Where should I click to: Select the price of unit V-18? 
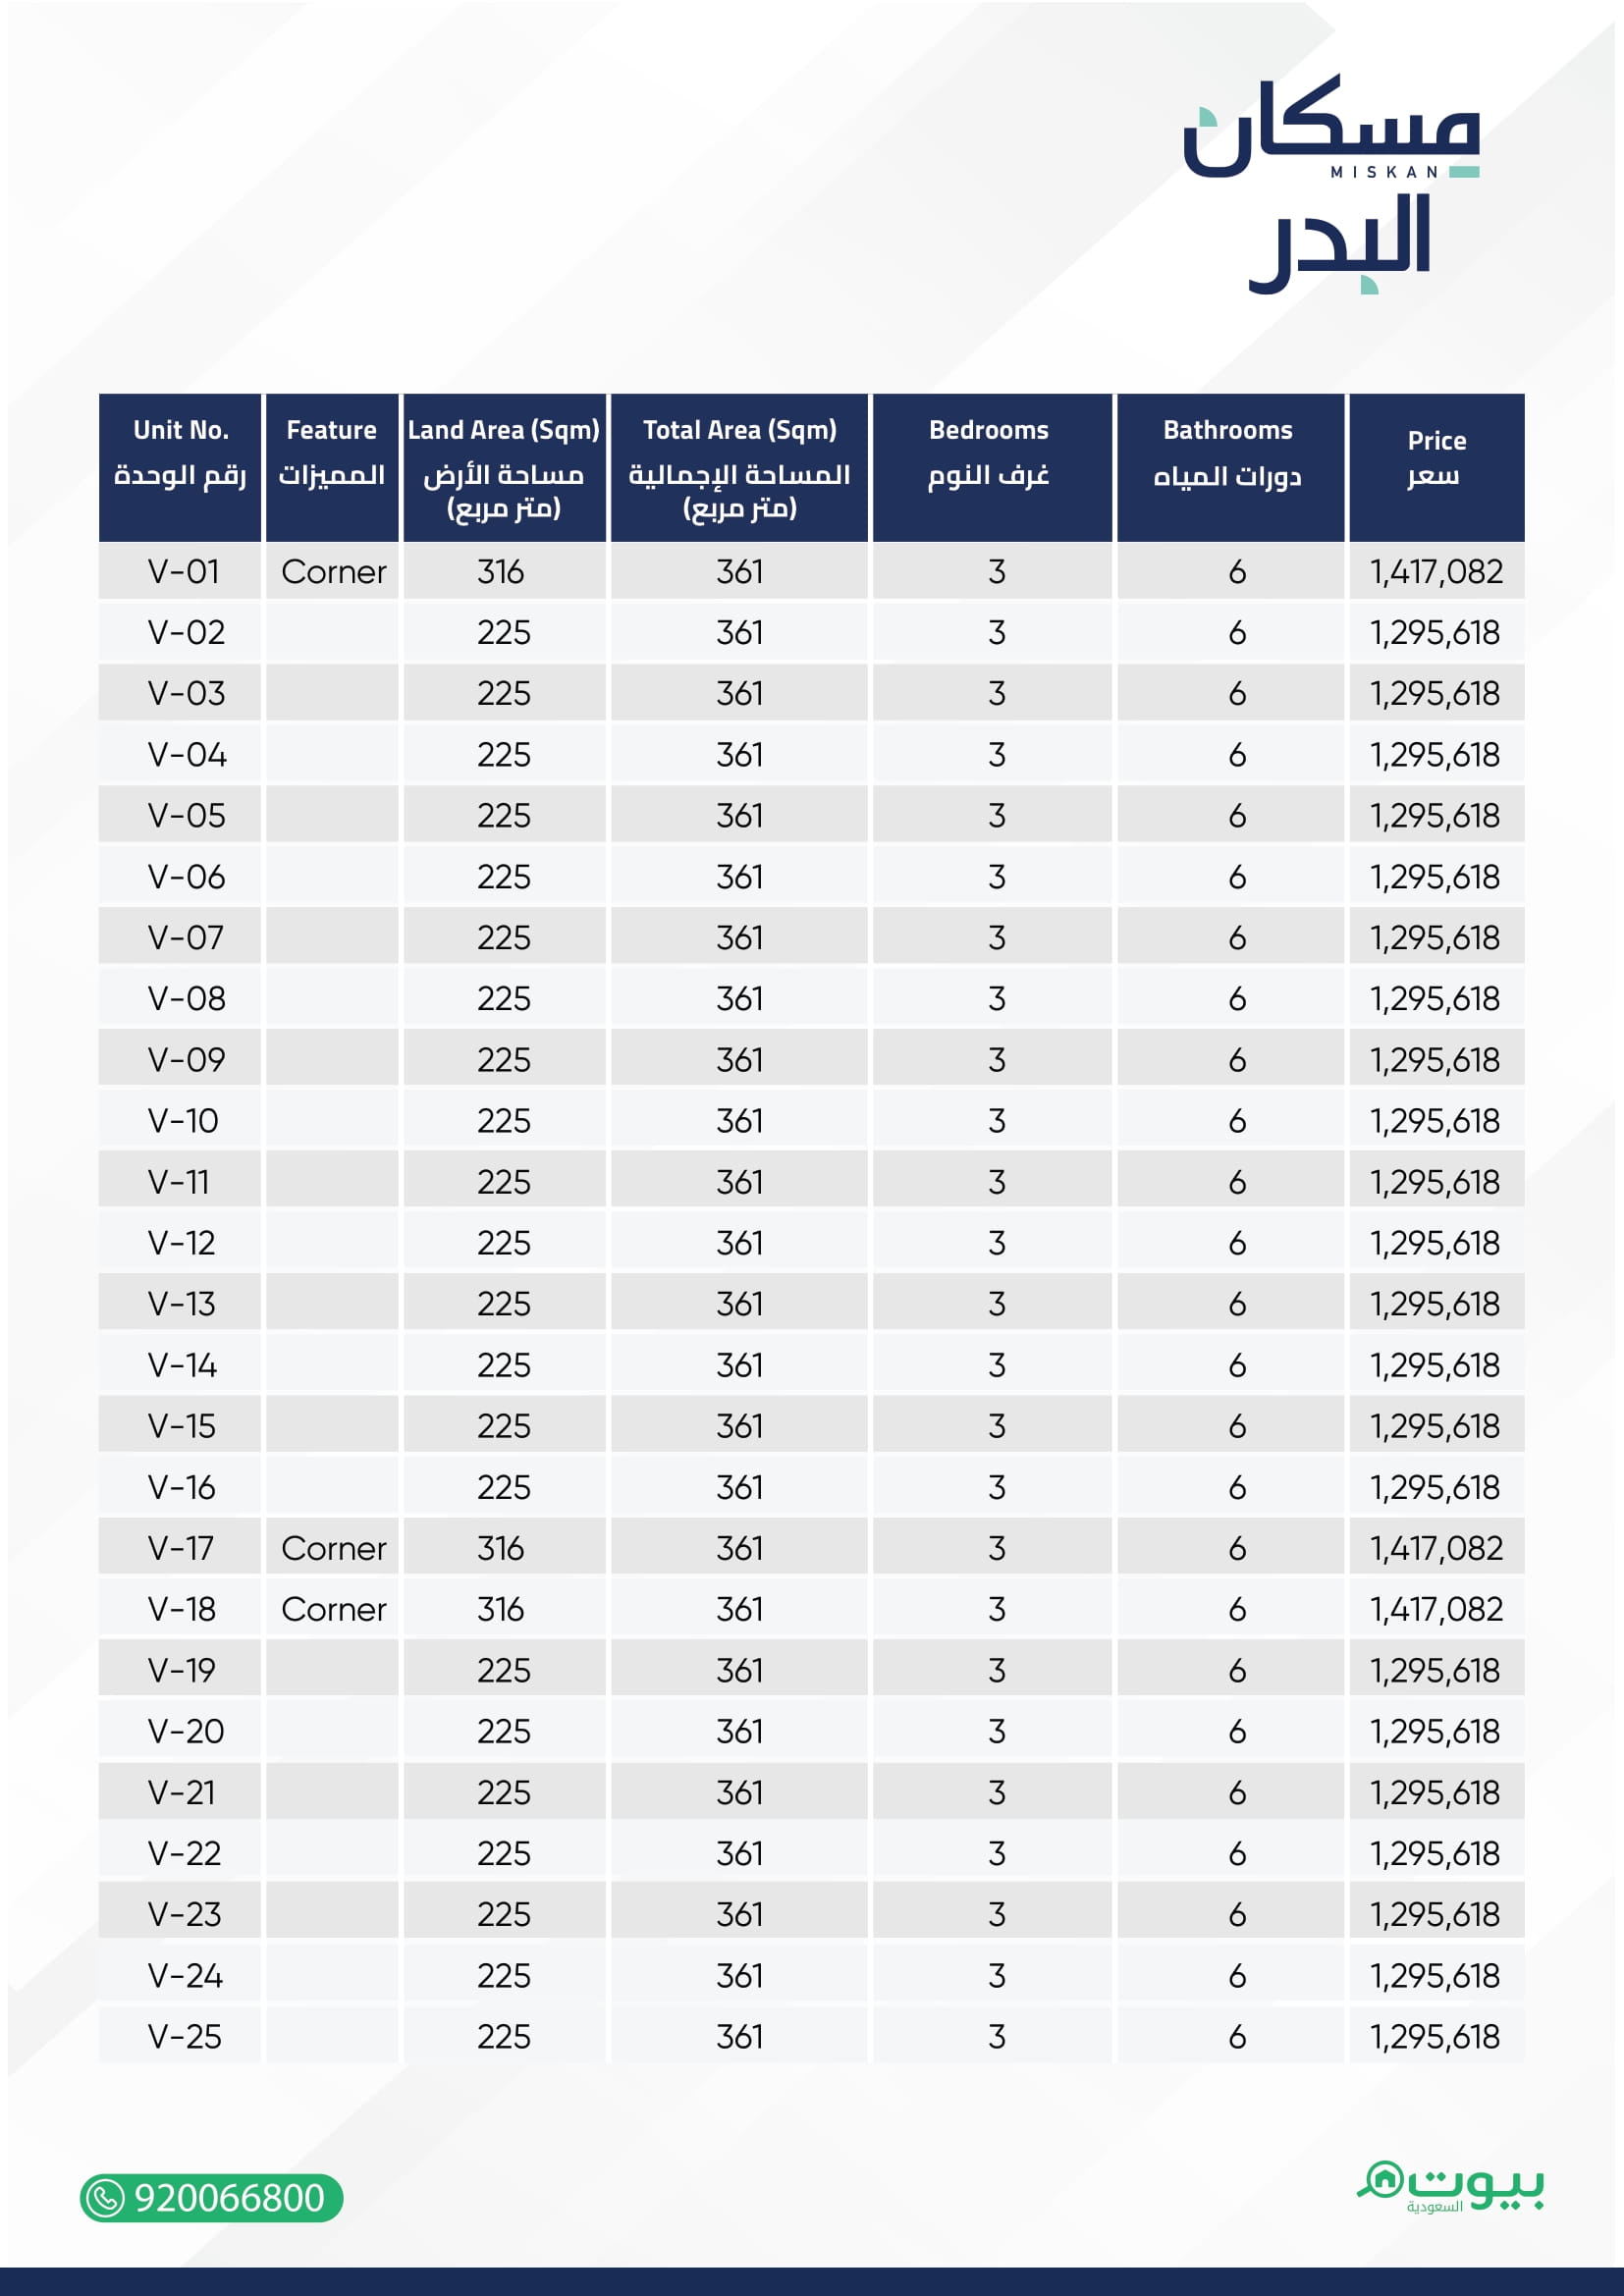click(x=1436, y=1609)
